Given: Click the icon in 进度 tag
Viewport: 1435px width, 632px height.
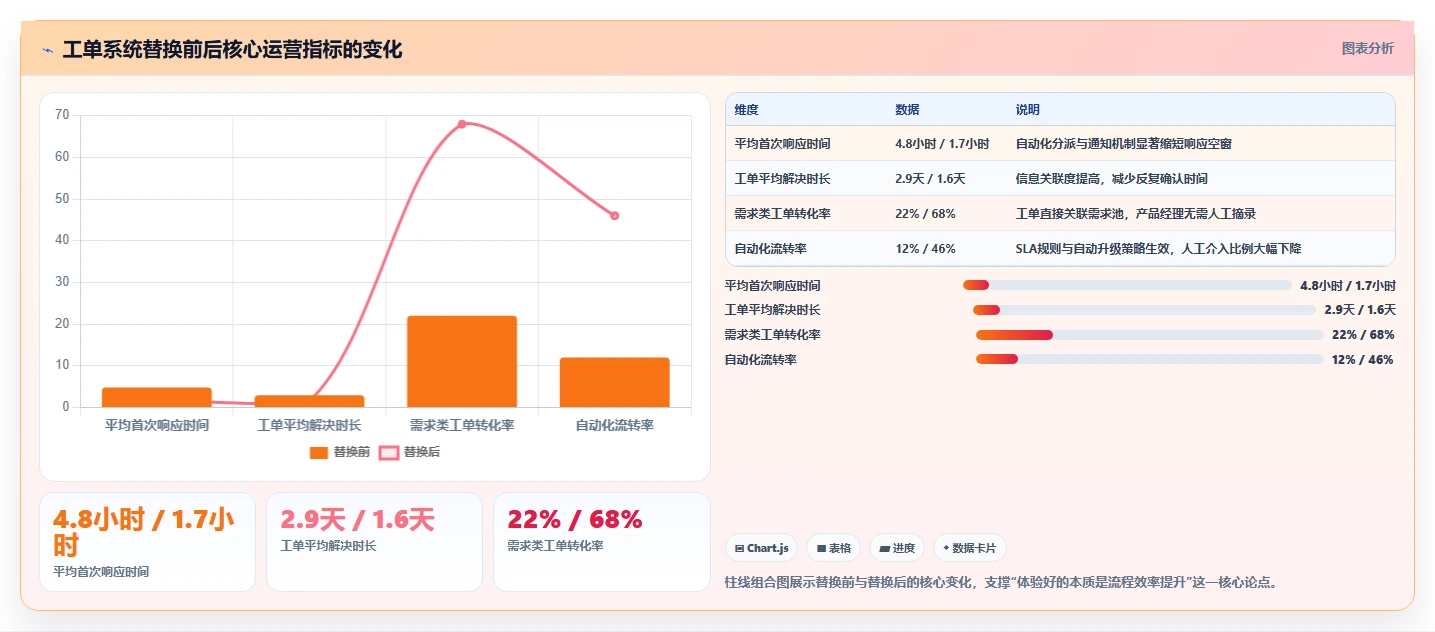Looking at the screenshot, I should [885, 548].
